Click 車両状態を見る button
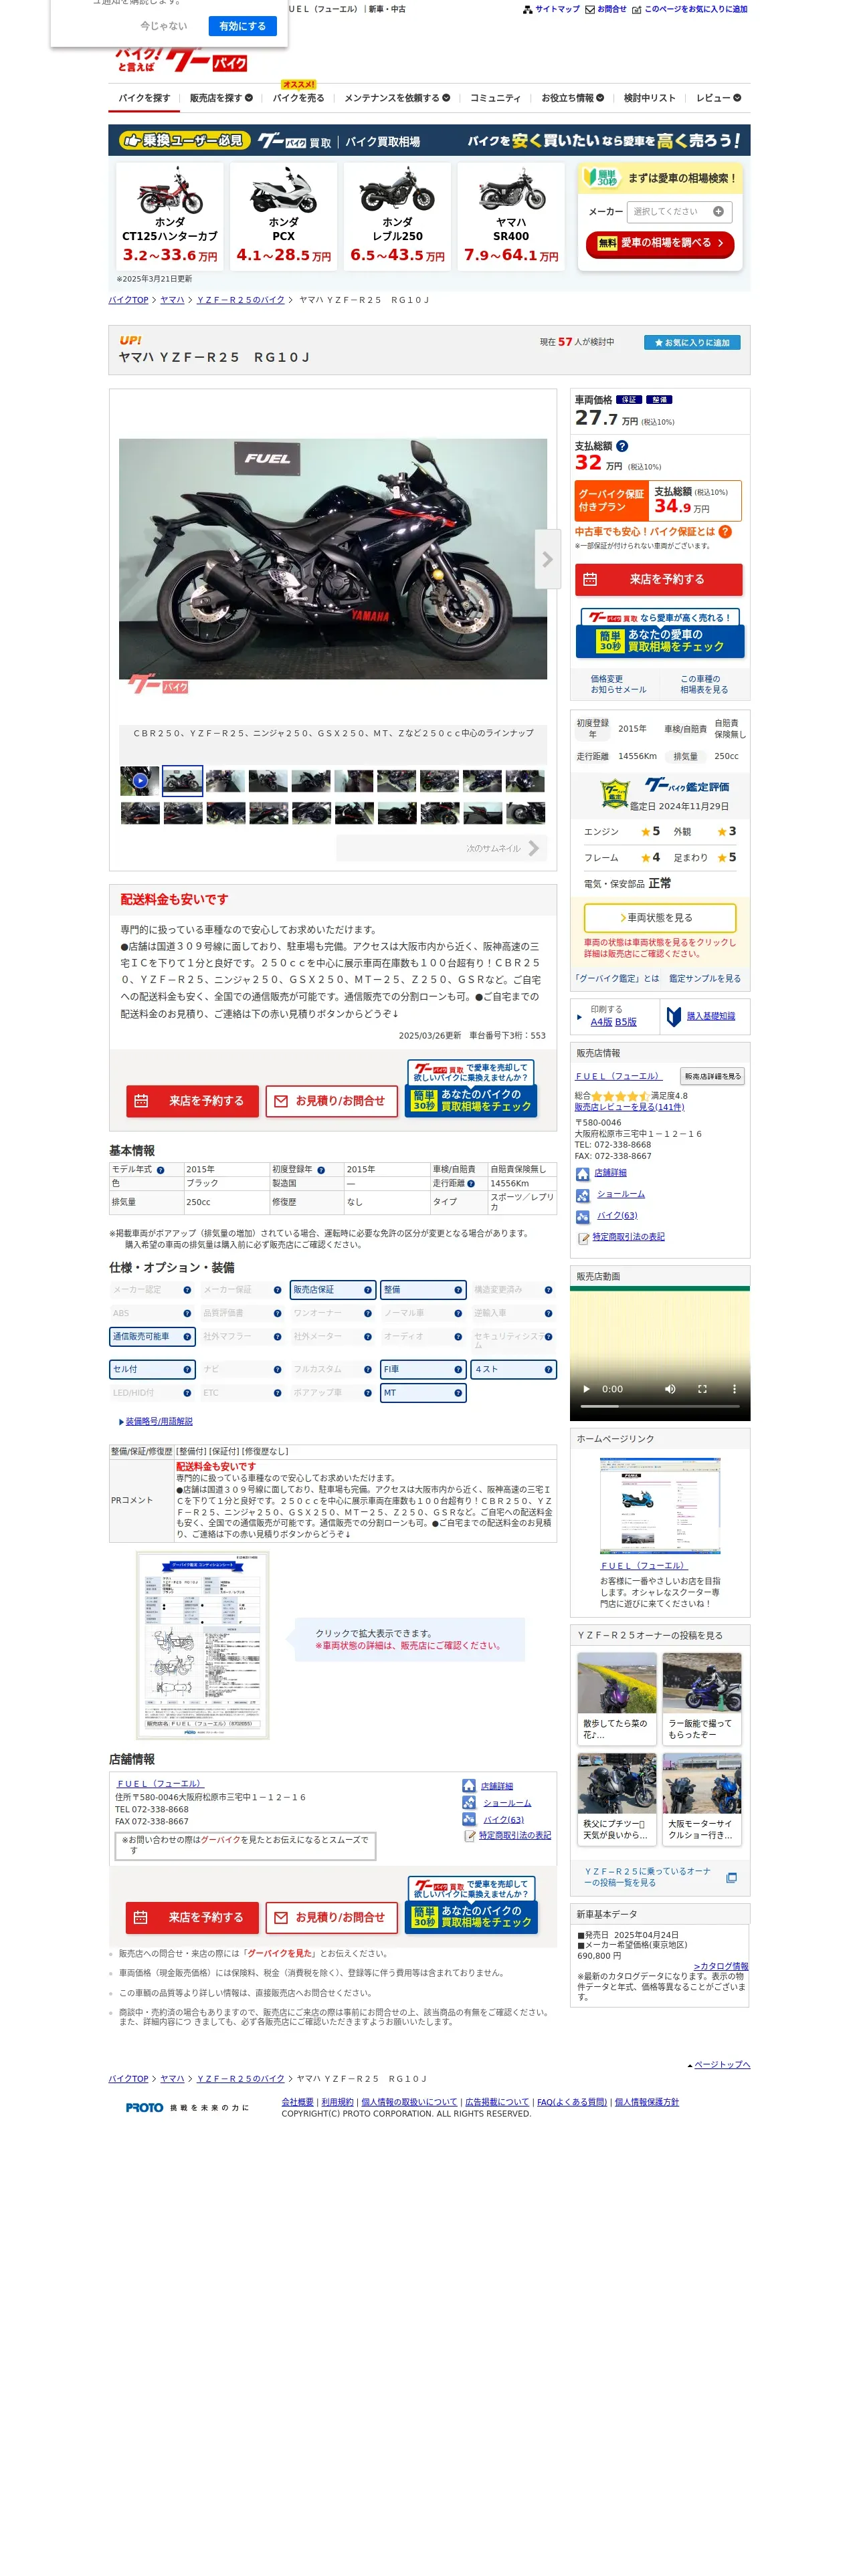This screenshot has width=859, height=2576. point(660,917)
